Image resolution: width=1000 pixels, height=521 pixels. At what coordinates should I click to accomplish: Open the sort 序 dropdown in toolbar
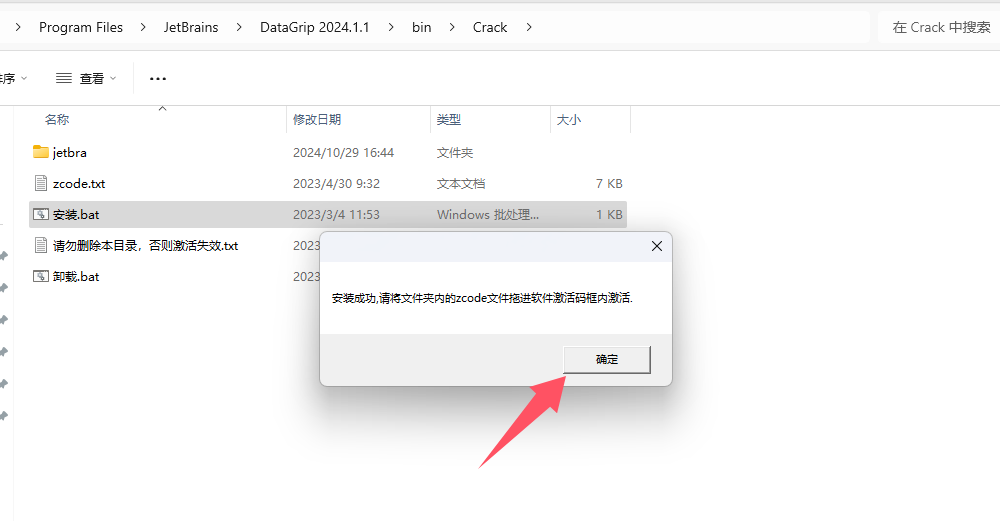[13, 78]
